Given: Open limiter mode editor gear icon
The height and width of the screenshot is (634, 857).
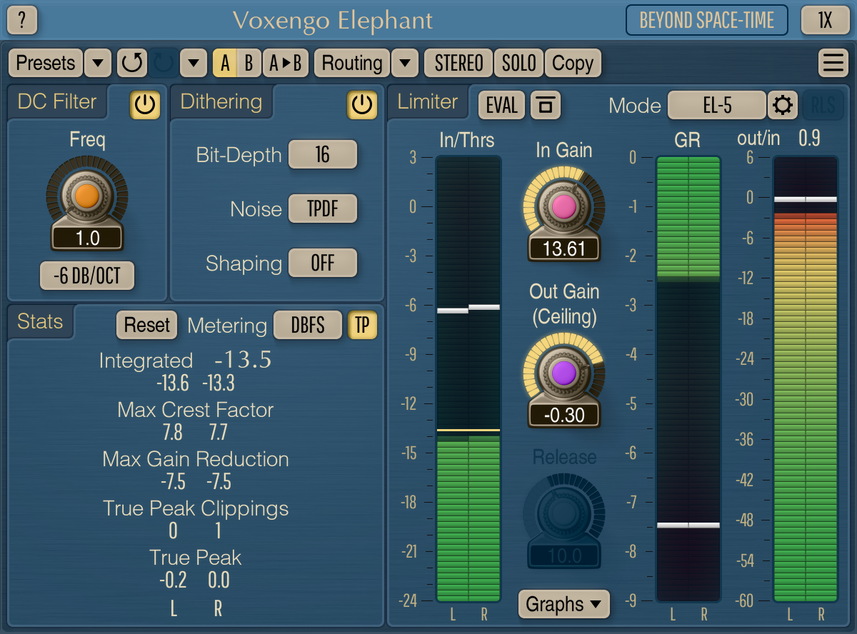Looking at the screenshot, I should 781,105.
